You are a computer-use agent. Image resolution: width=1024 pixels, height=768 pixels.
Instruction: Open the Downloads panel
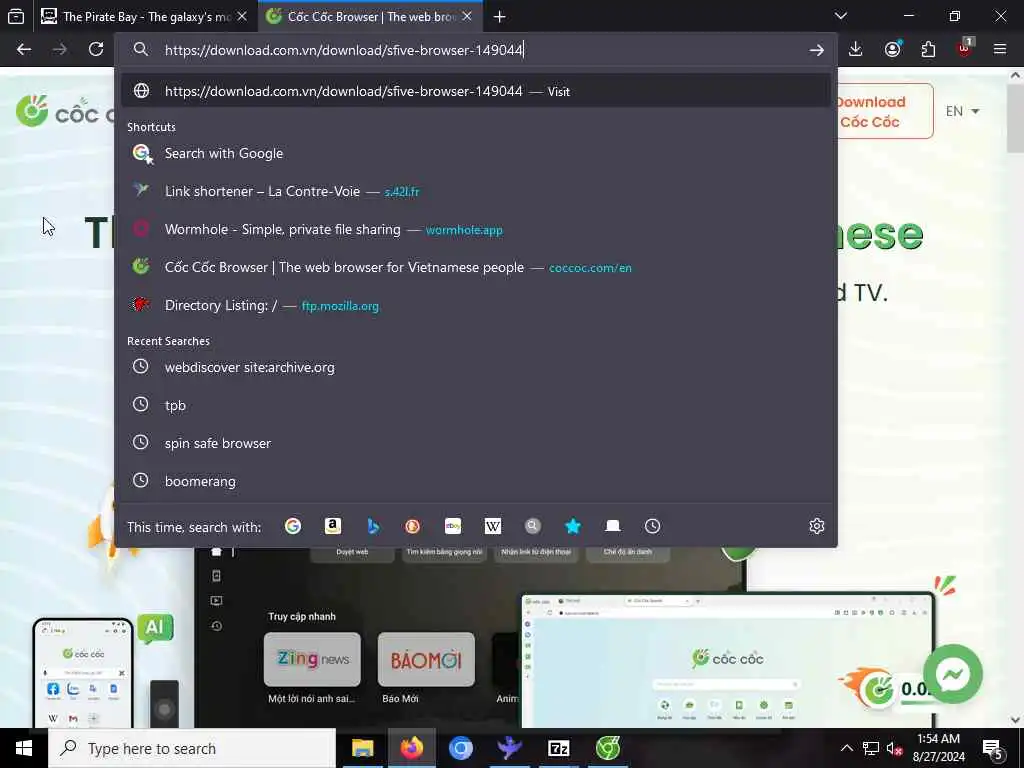tap(856, 50)
